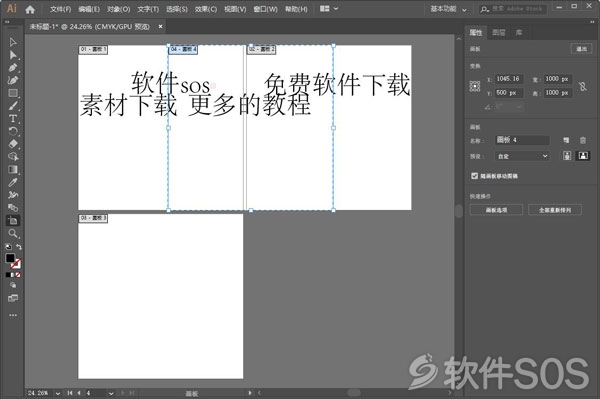Open the 效果(C) menu
The height and width of the screenshot is (399, 600).
205,9
